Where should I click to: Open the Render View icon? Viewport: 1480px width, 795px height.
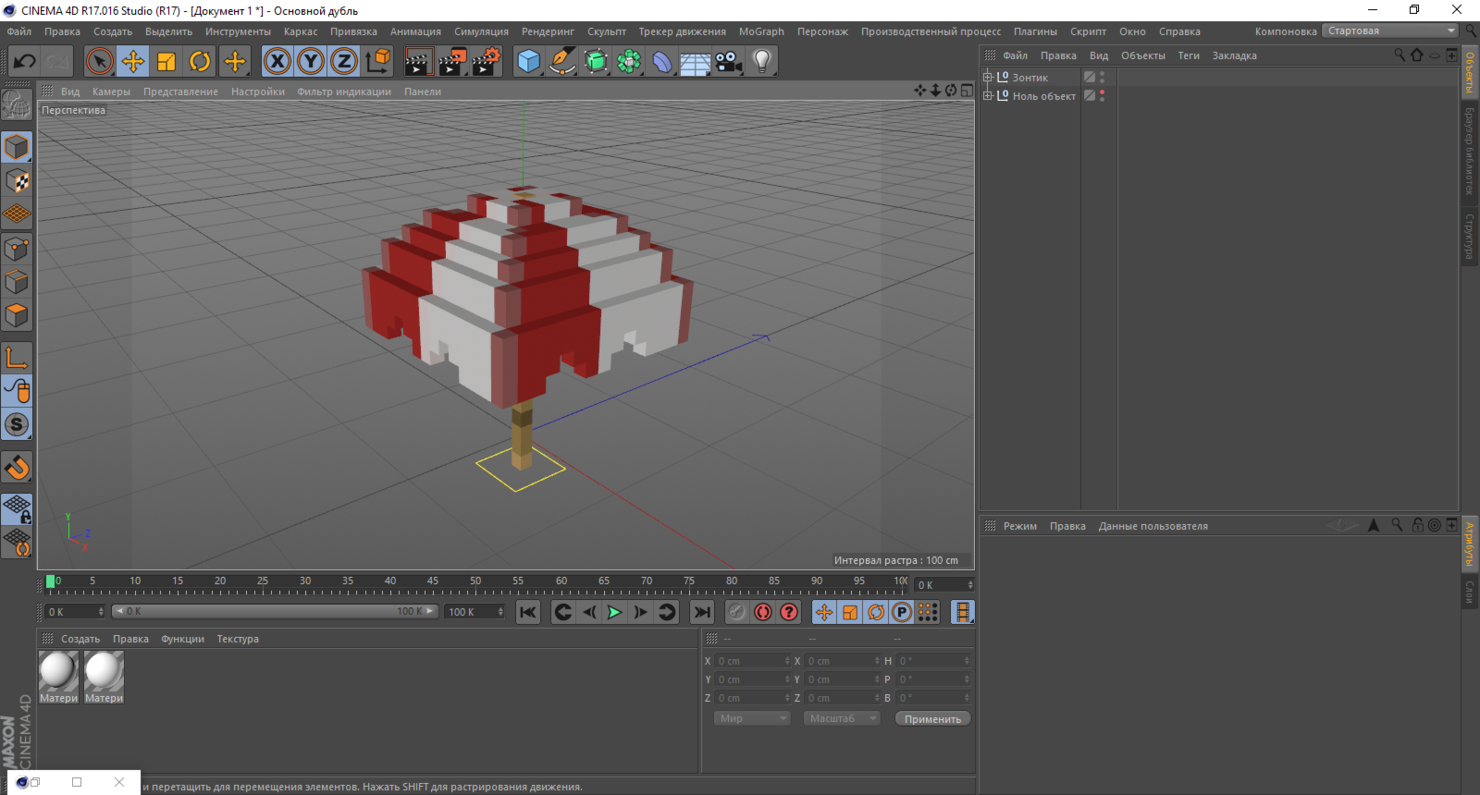click(x=418, y=61)
